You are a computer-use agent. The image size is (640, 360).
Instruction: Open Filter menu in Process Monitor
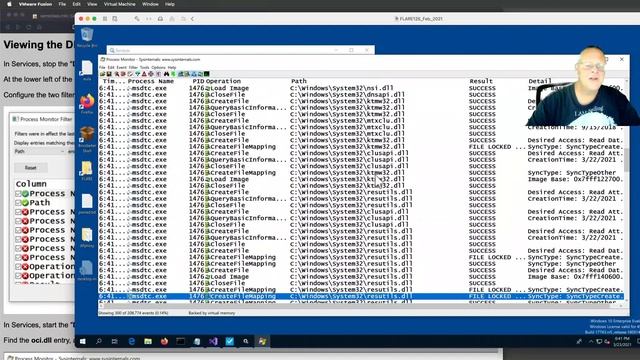133,67
